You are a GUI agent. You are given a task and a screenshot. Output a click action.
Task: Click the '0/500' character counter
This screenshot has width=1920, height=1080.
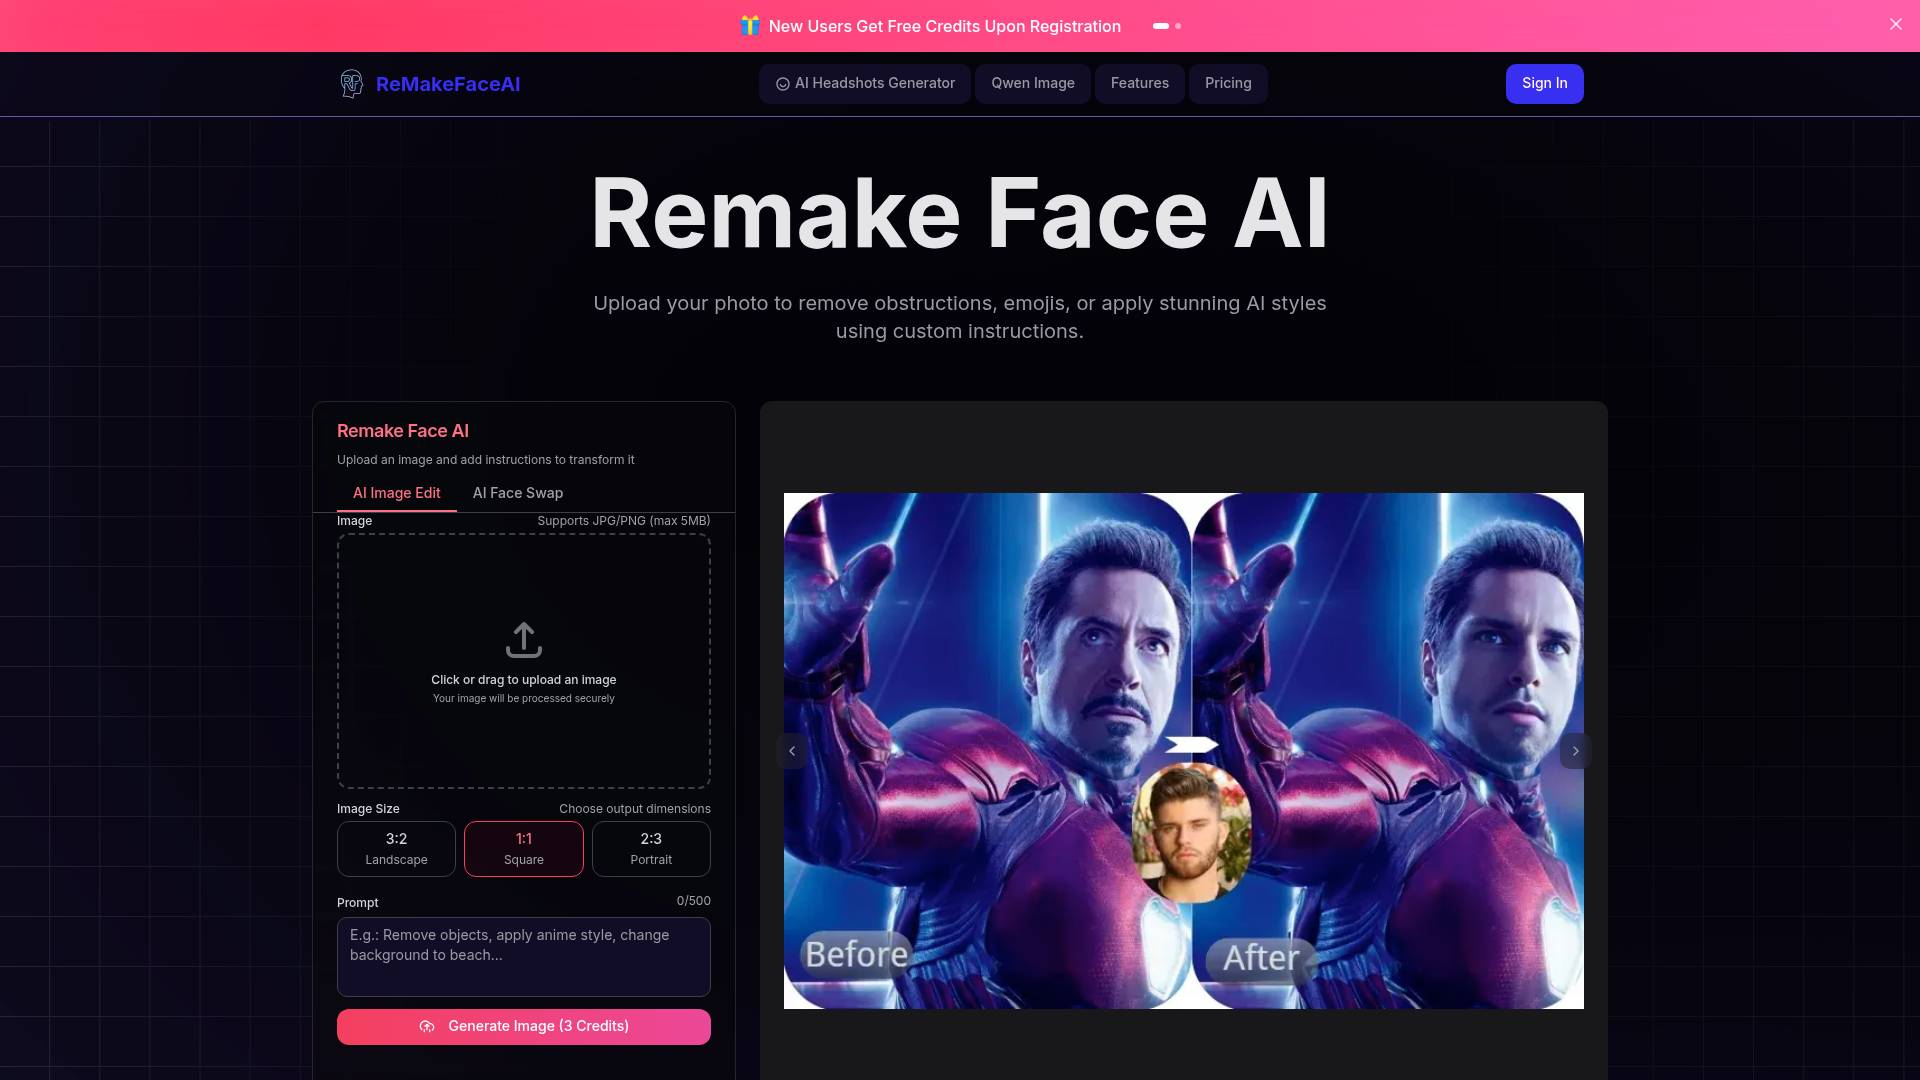(x=694, y=901)
